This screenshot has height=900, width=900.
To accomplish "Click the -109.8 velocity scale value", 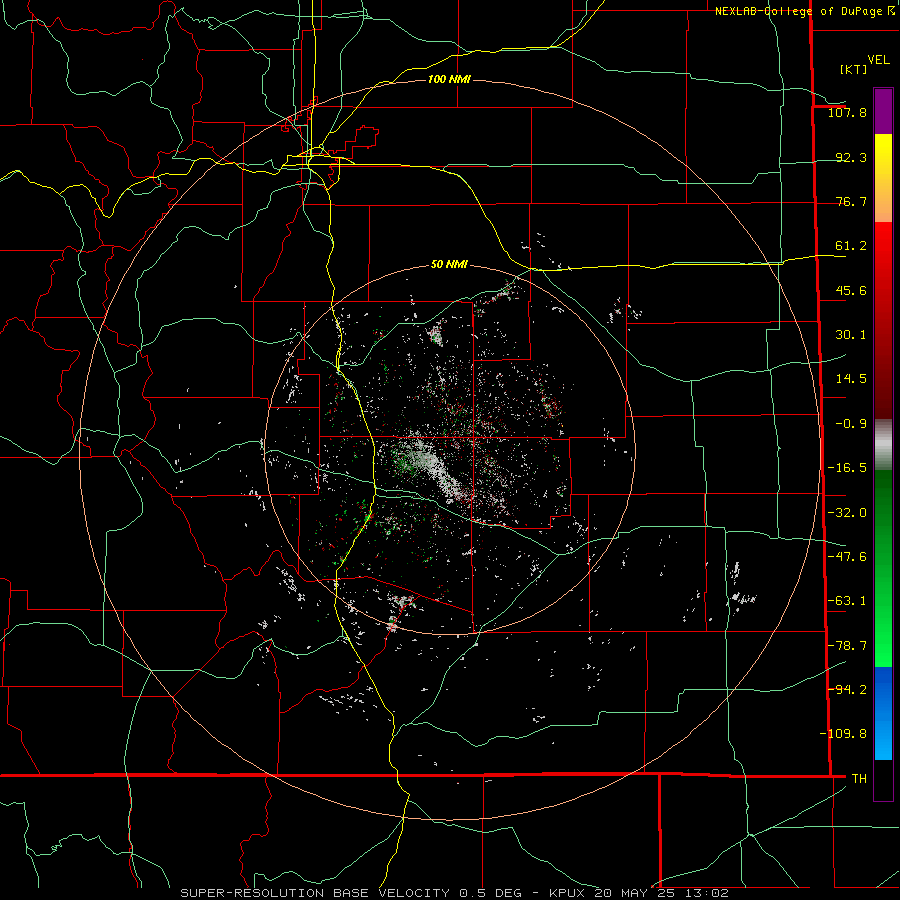I will coord(843,734).
